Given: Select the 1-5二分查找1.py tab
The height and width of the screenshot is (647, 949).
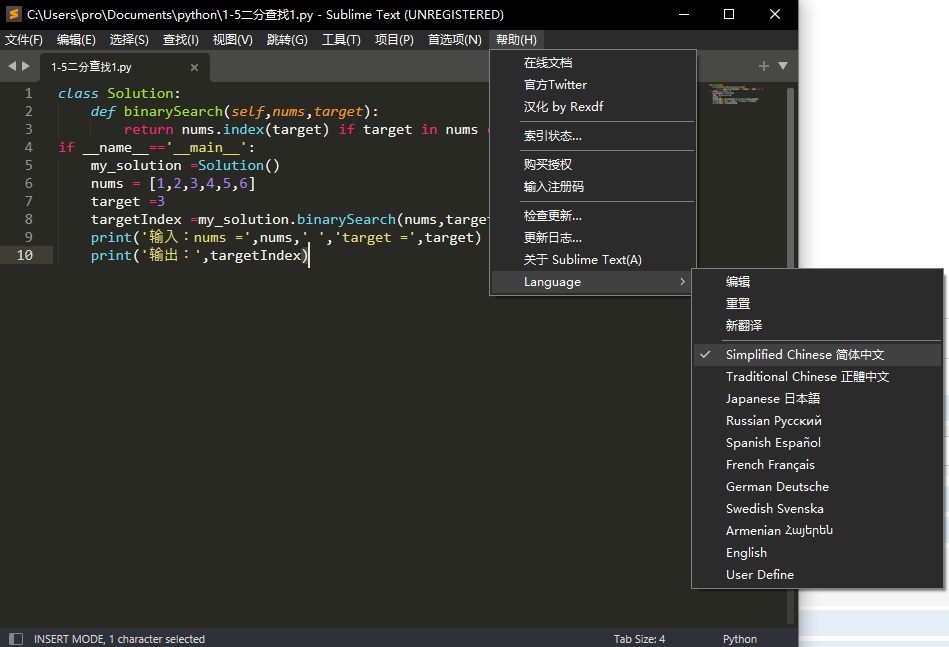Looking at the screenshot, I should (125, 67).
